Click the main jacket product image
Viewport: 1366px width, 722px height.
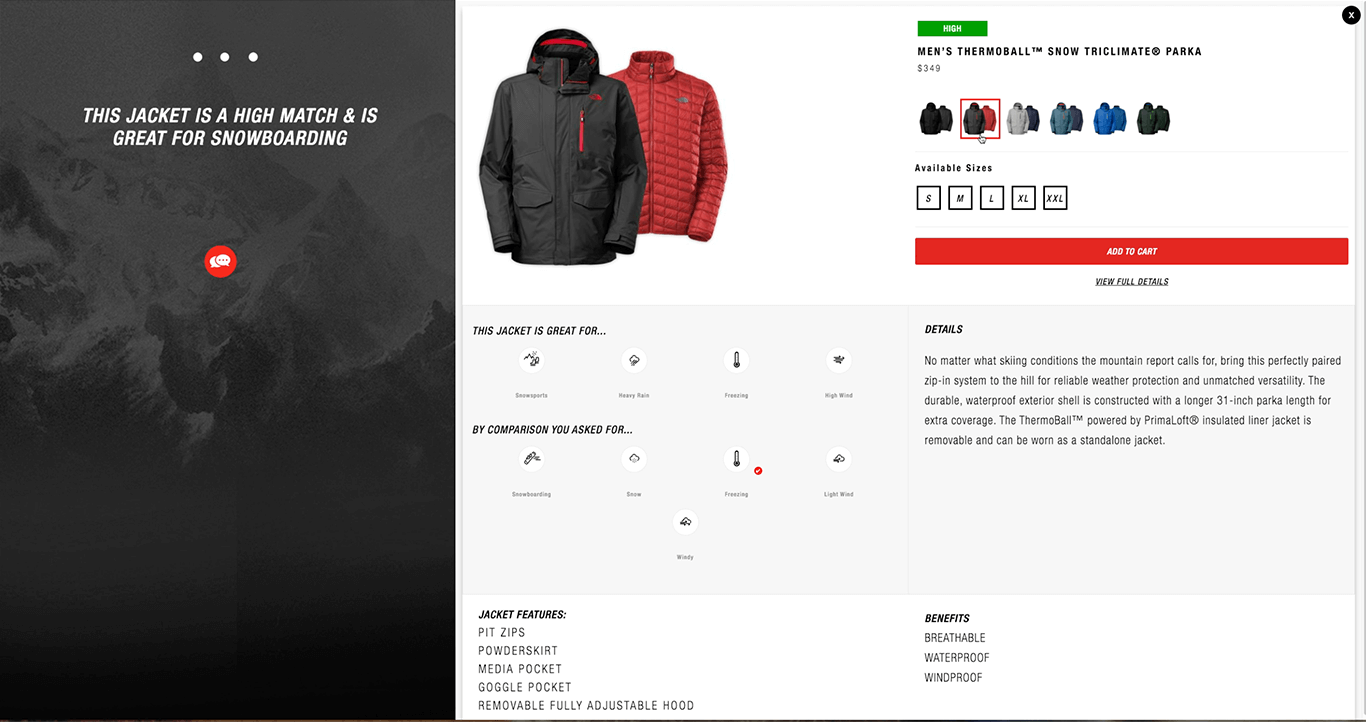point(603,147)
